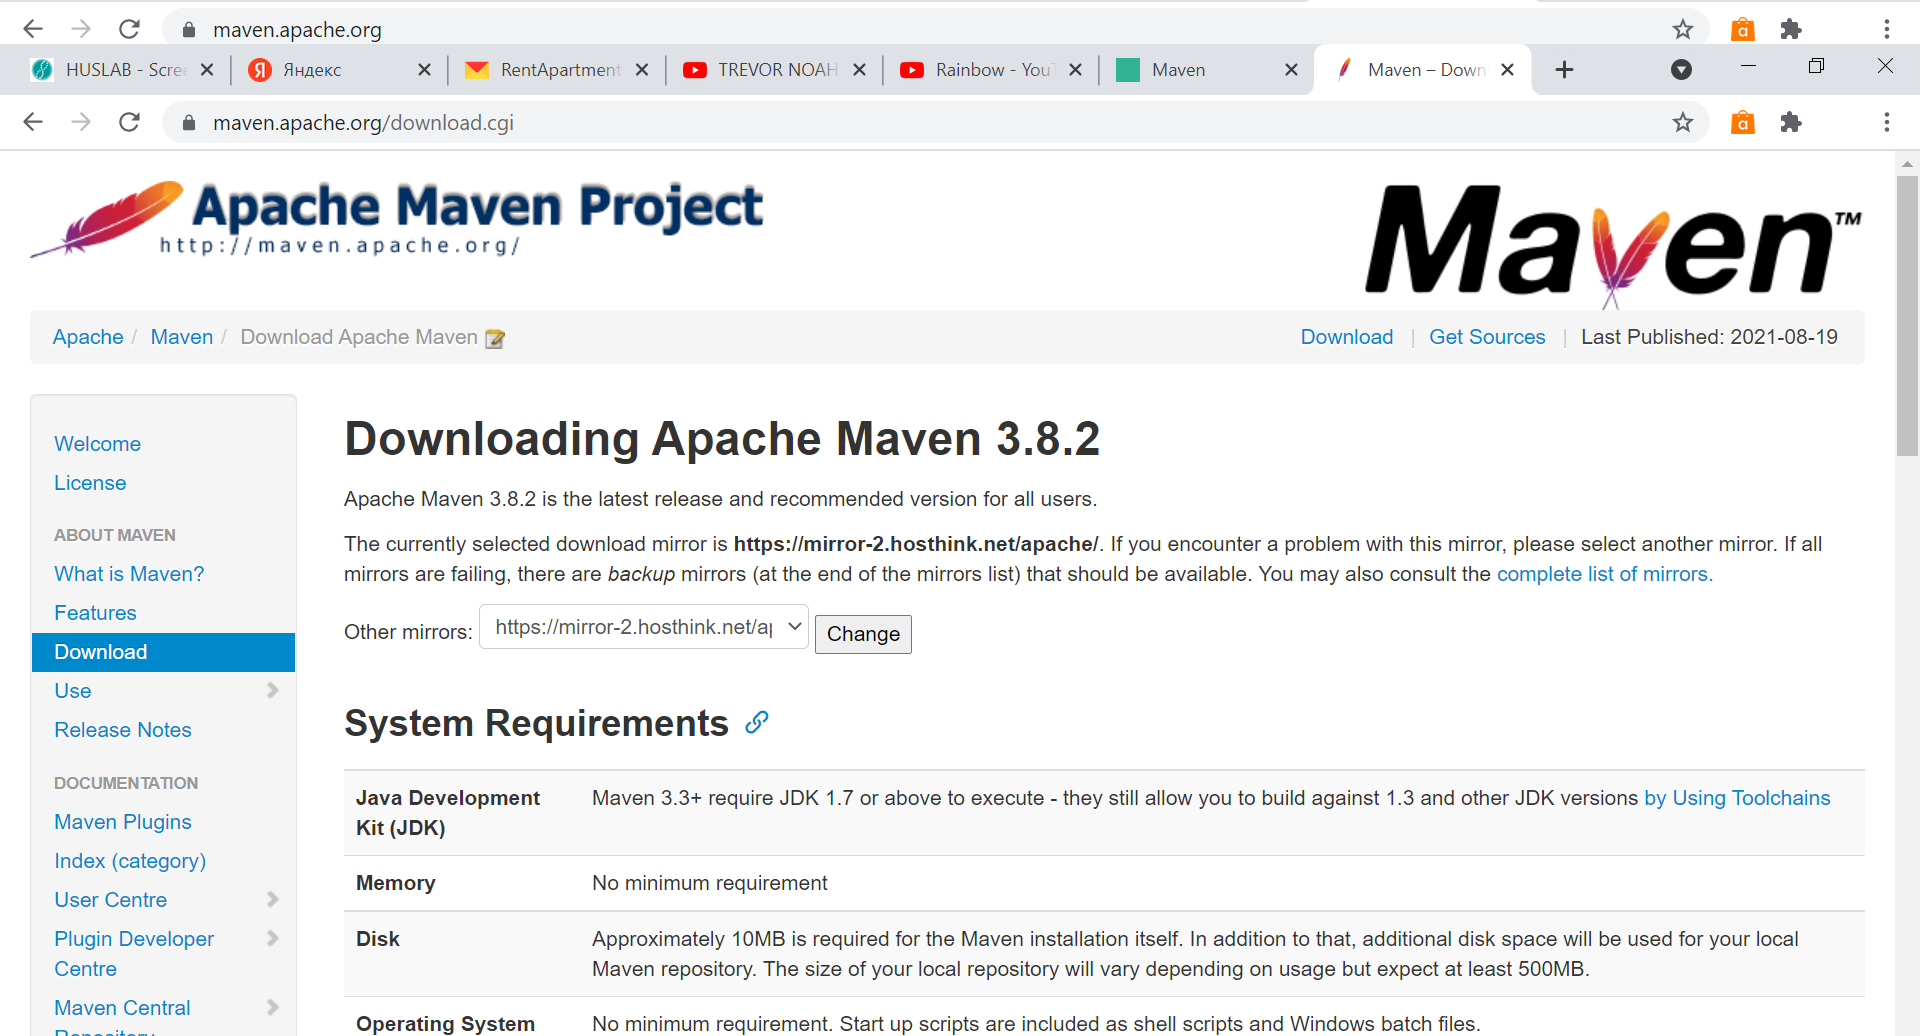The width and height of the screenshot is (1929, 1036).
Task: Click the orange shopping bag extension beside download.cgi bar
Action: coord(1743,122)
